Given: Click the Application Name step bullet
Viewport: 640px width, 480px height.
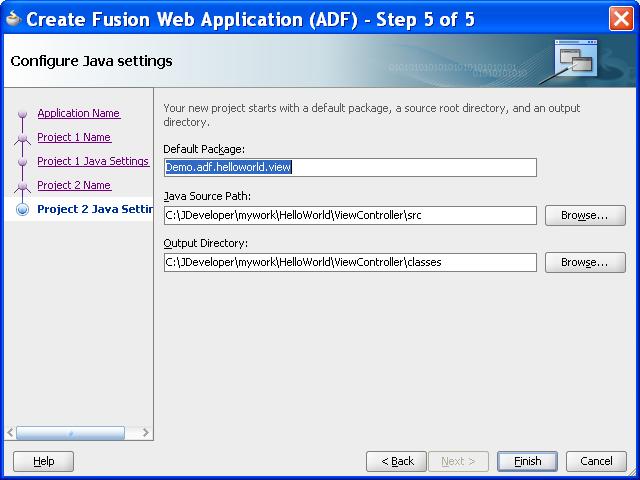Looking at the screenshot, I should pos(22,113).
